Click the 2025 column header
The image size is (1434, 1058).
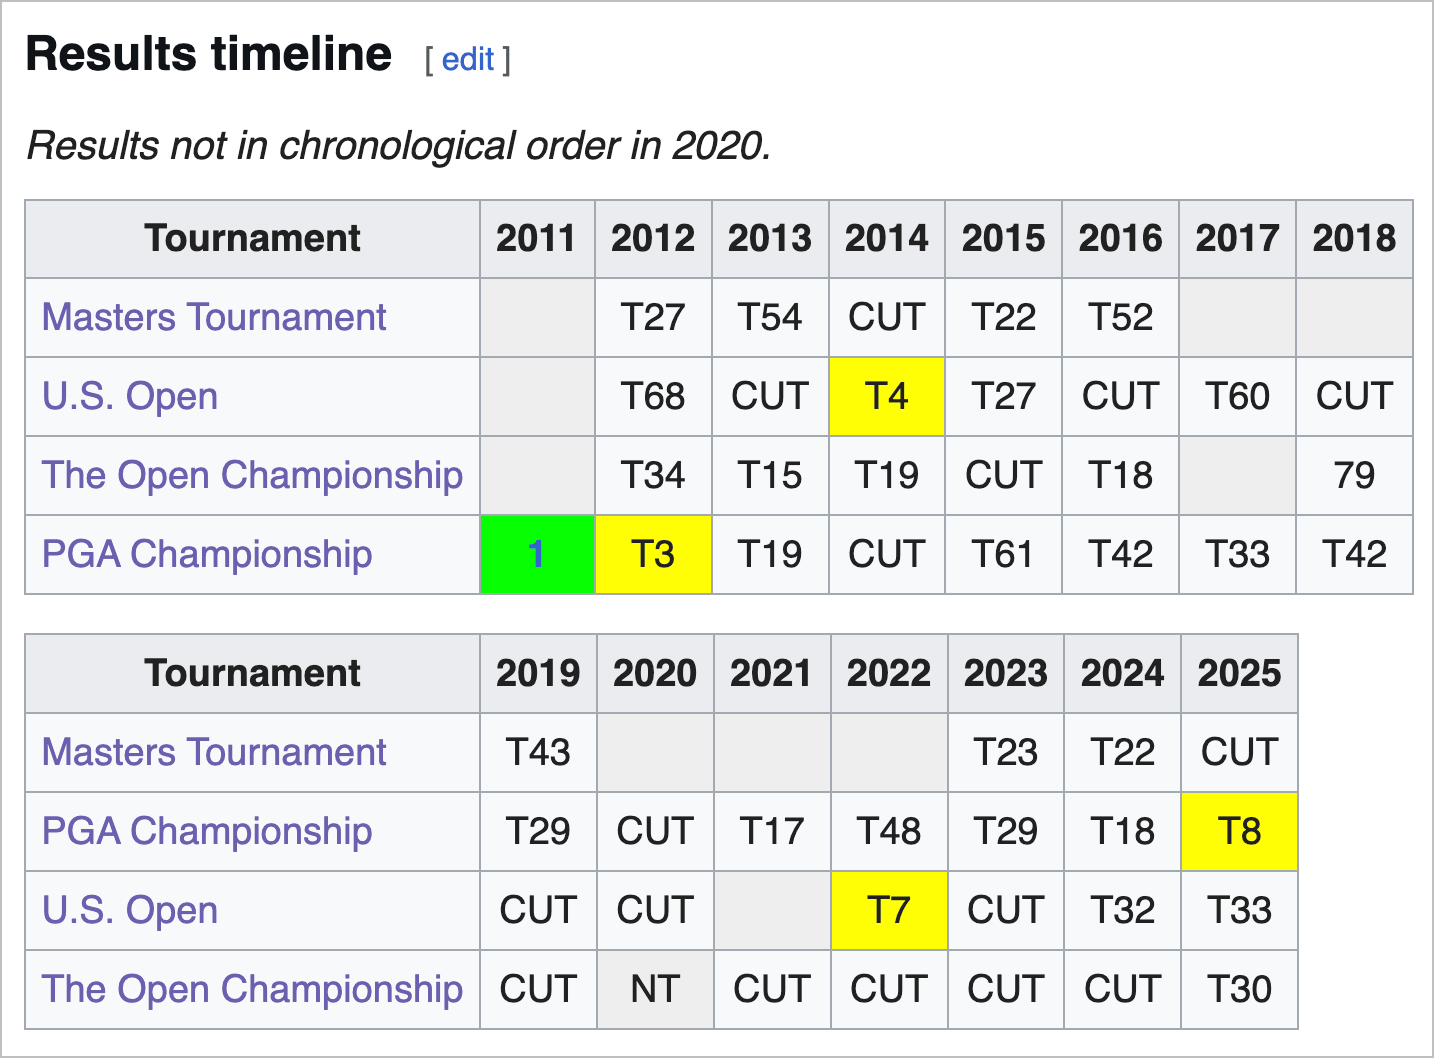[1239, 674]
